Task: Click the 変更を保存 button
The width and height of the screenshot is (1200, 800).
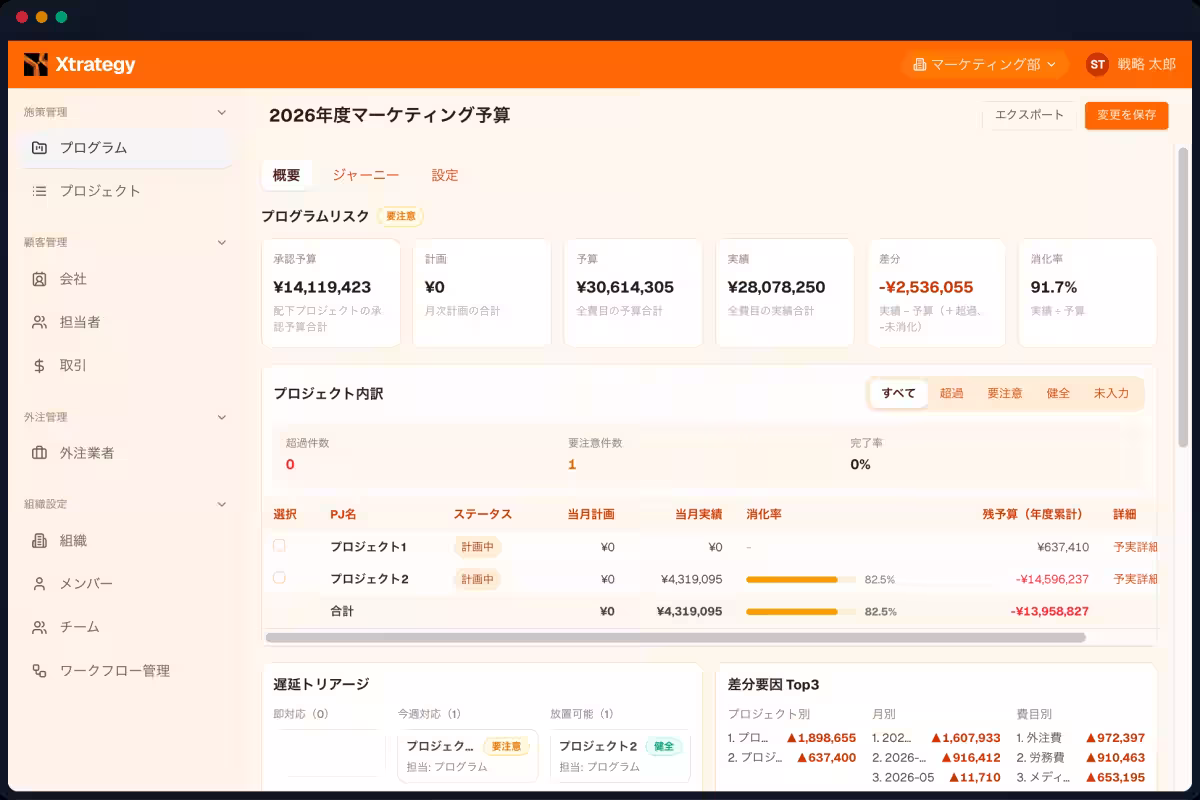Action: [x=1126, y=115]
